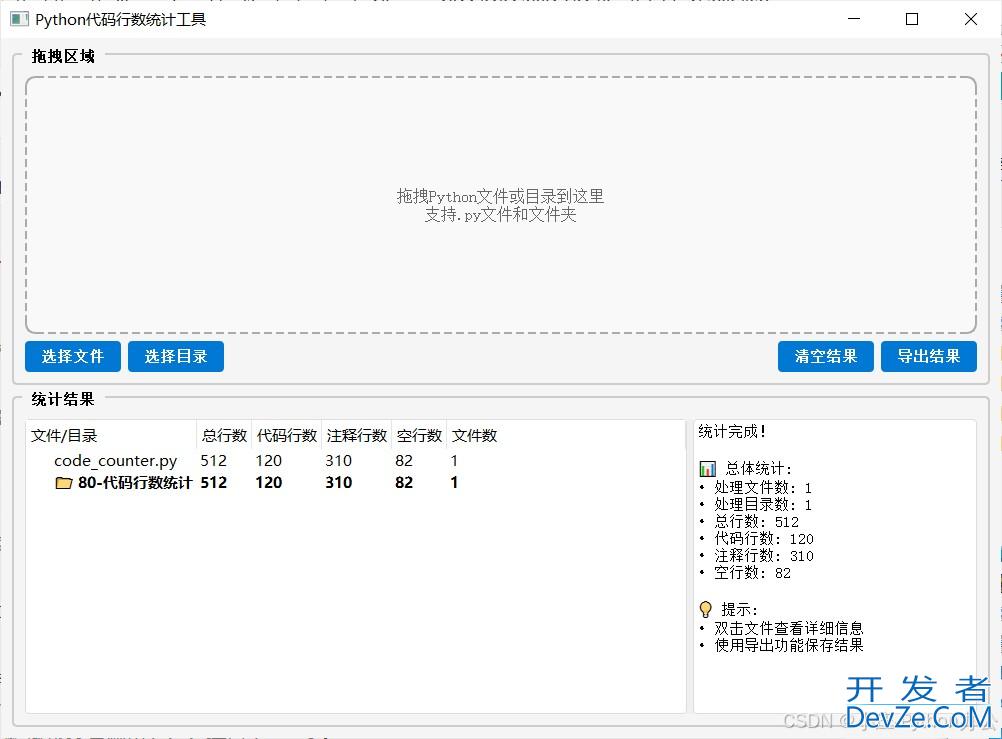Click the 代码行数 column header
The width and height of the screenshot is (1002, 739).
287,435
